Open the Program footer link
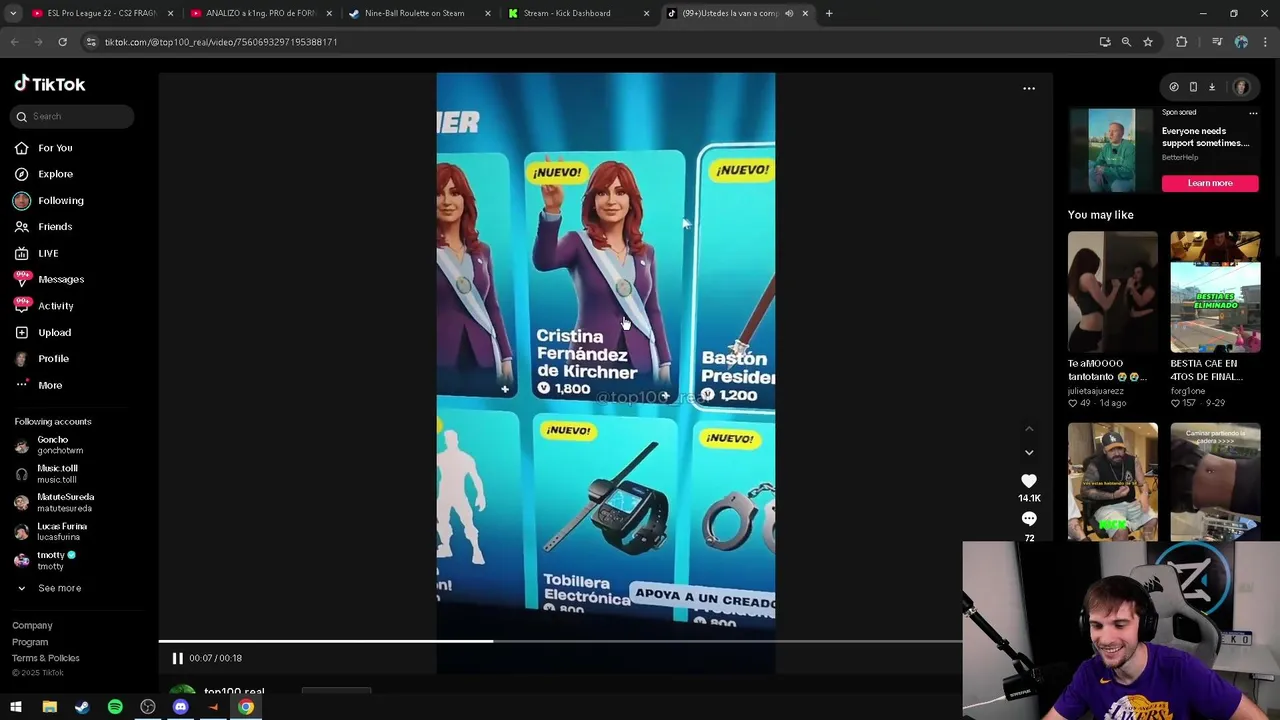Screen dimensions: 1280x720 [30, 642]
